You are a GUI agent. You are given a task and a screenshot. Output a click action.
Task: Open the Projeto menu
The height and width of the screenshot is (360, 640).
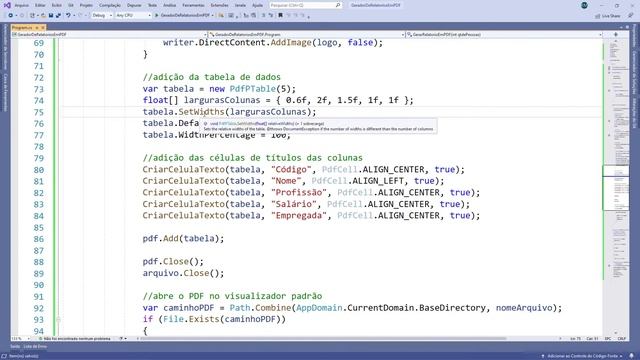point(86,5)
